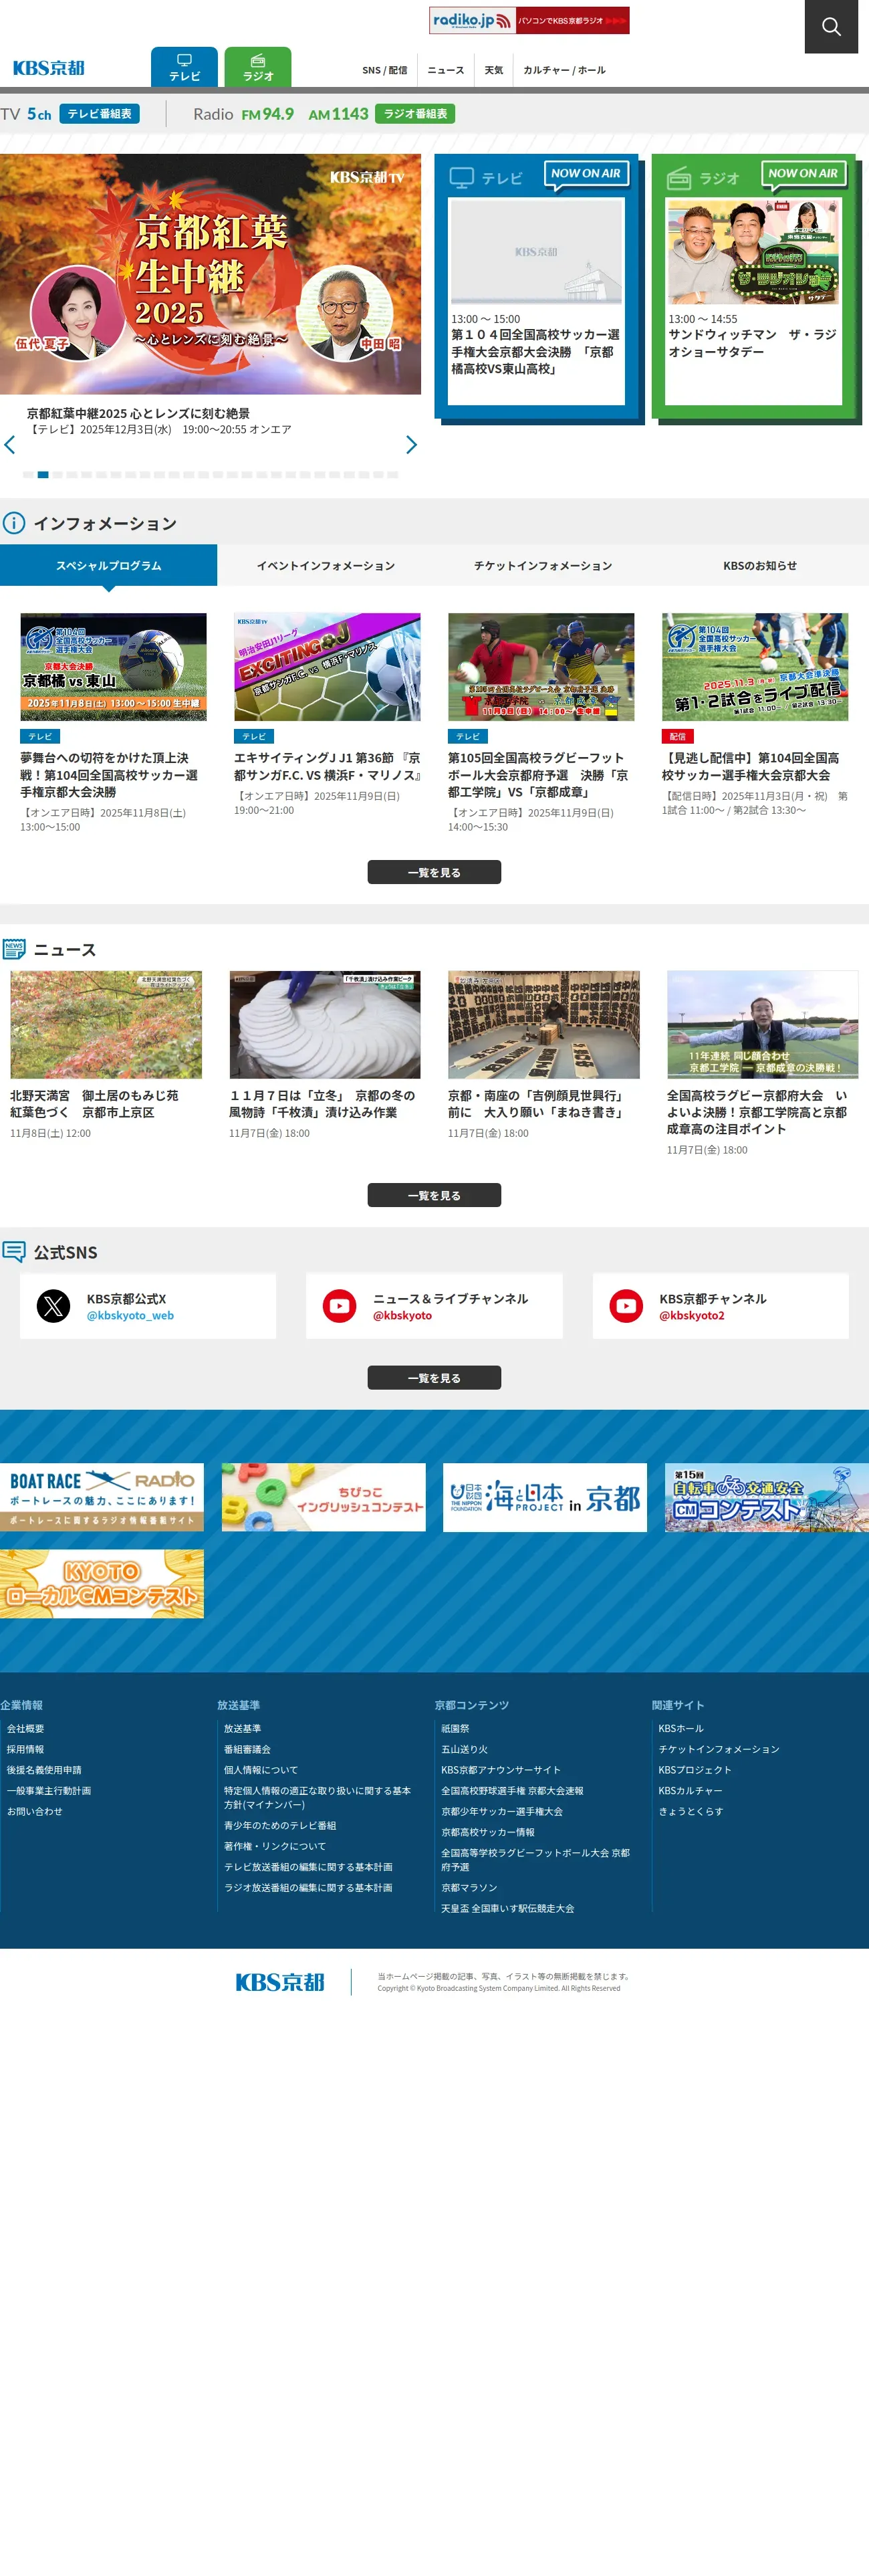The image size is (869, 2576).
Task: Open the ラジオ番組表 button
Action: (415, 114)
